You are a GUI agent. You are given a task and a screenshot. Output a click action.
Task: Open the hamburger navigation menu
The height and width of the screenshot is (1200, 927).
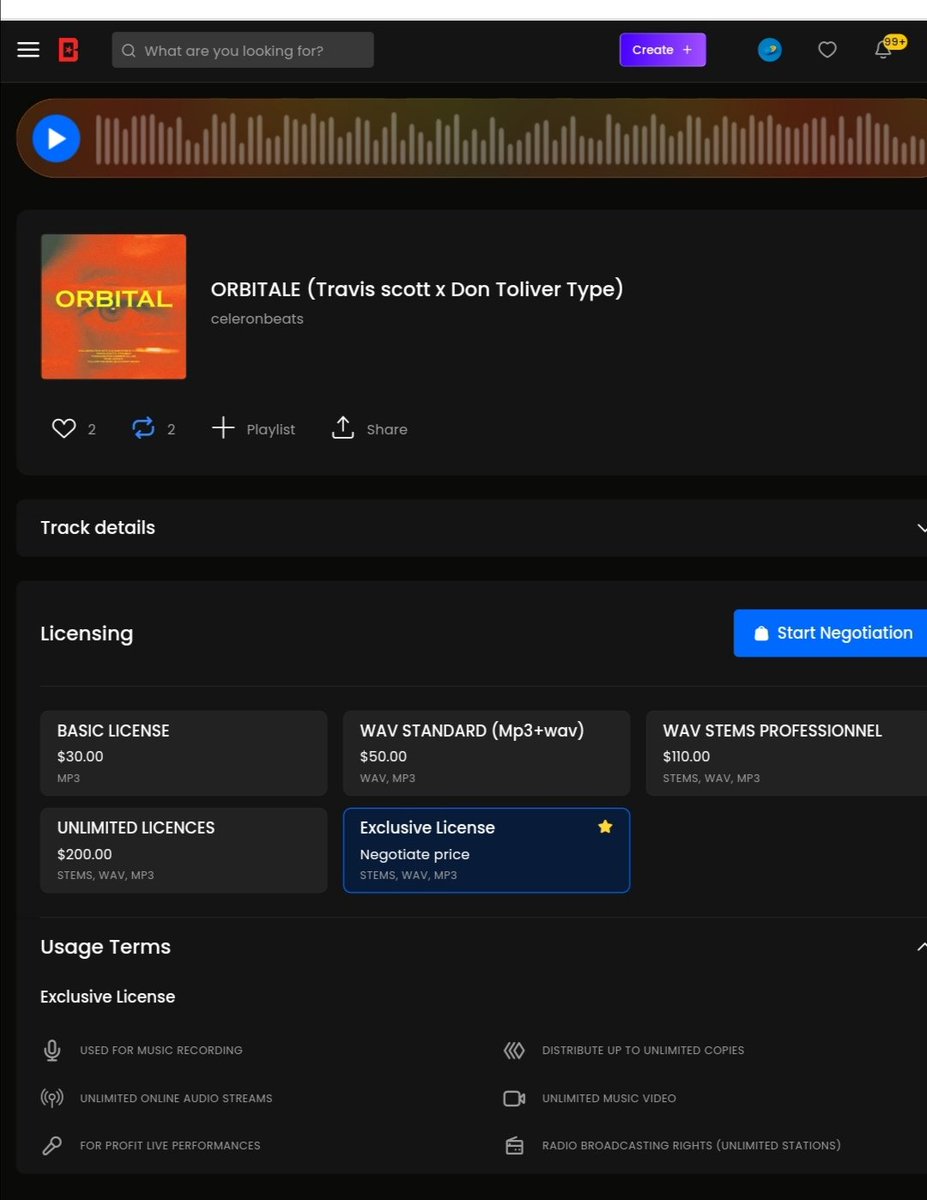pos(28,49)
